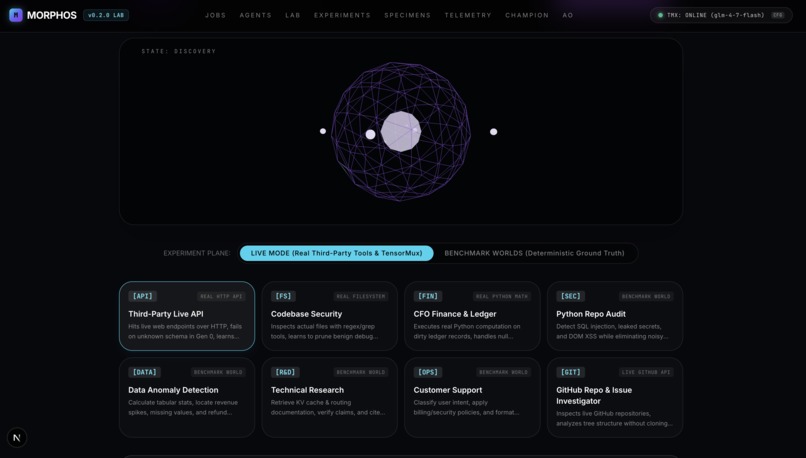The image size is (806, 458).
Task: Click the TMX Online status pill
Action: [721, 15]
